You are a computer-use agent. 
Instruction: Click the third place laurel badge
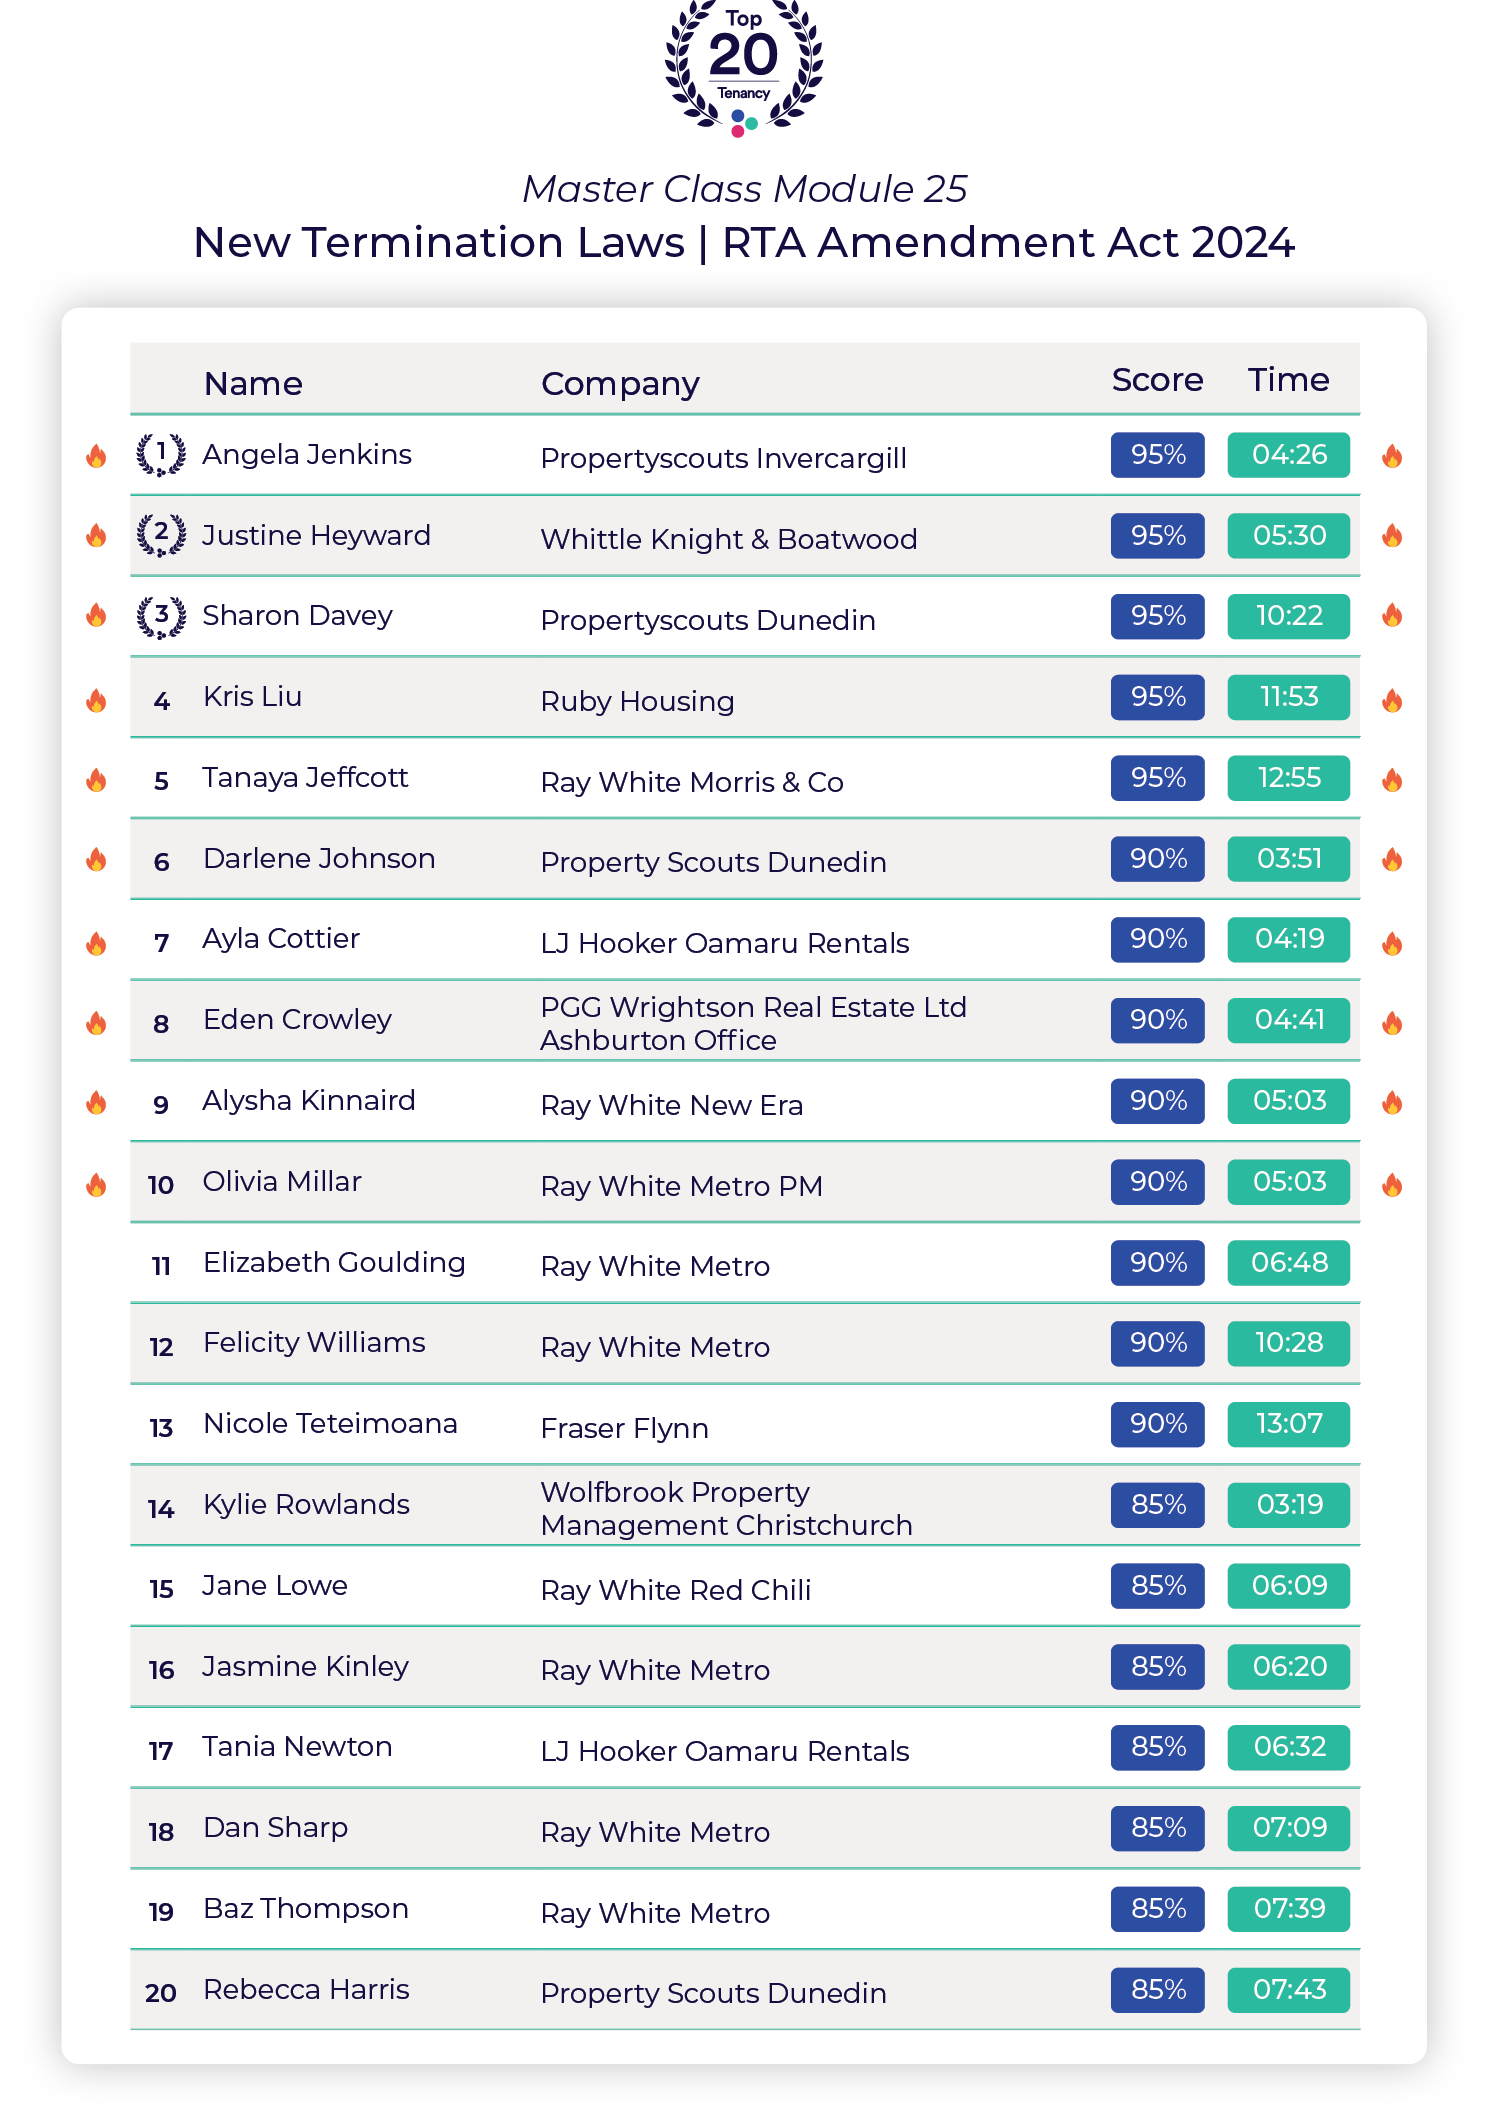[161, 616]
